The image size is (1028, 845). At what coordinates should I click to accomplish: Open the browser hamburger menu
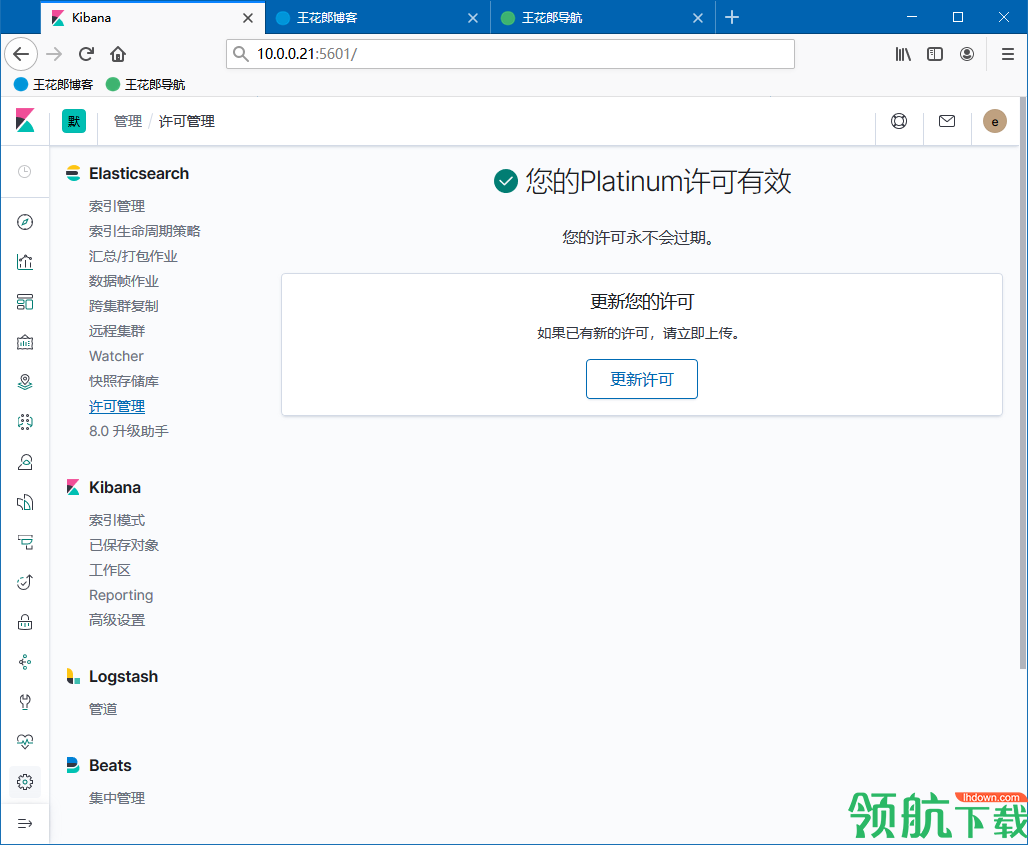coord(1008,54)
